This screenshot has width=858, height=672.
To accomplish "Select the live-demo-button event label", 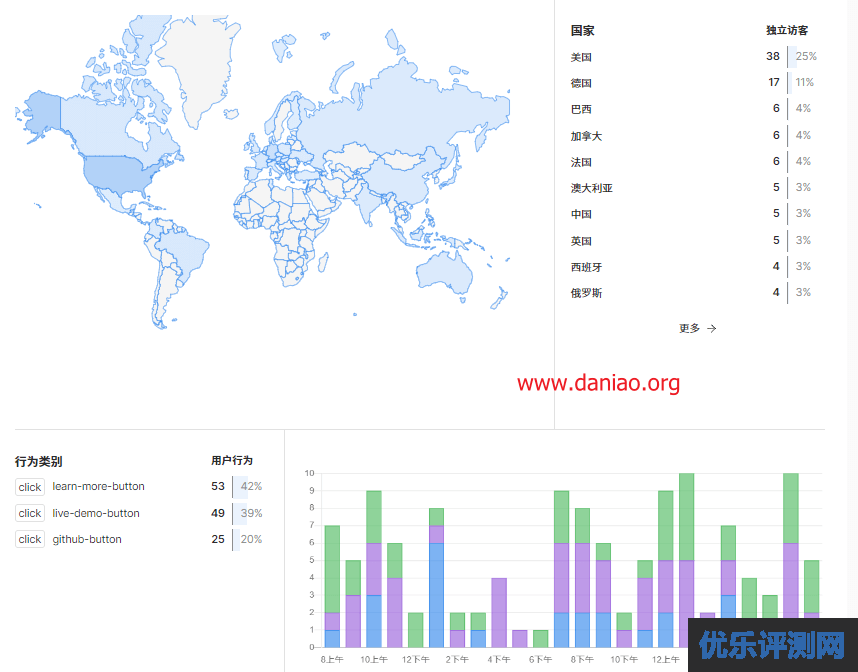I will click(x=96, y=513).
